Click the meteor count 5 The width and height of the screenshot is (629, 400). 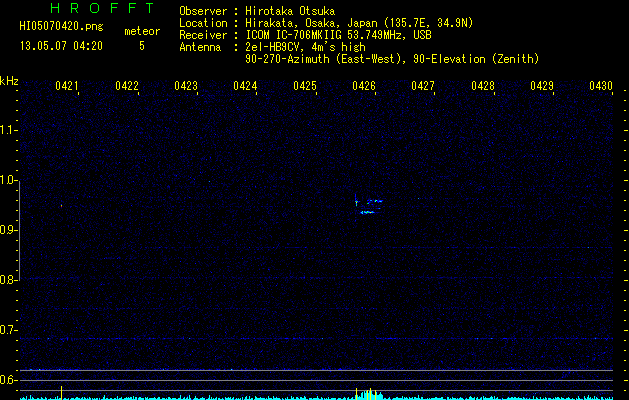tap(142, 46)
